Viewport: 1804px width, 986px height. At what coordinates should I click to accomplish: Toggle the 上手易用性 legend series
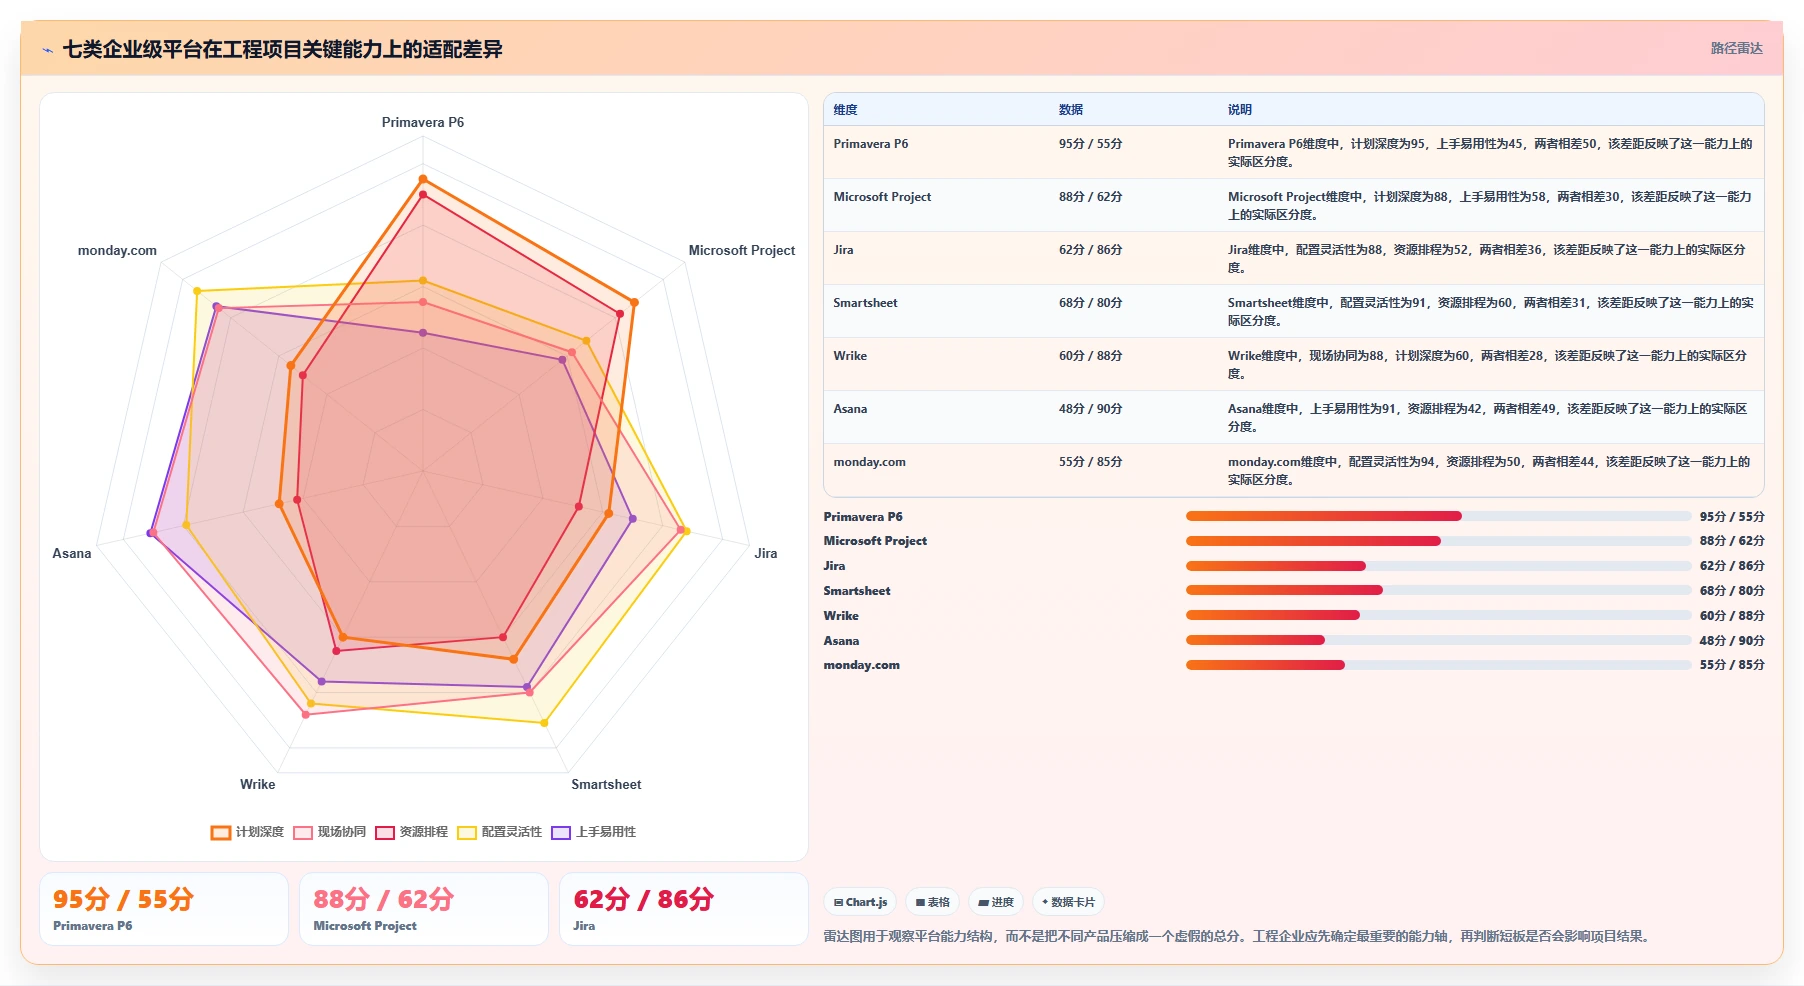(x=594, y=832)
